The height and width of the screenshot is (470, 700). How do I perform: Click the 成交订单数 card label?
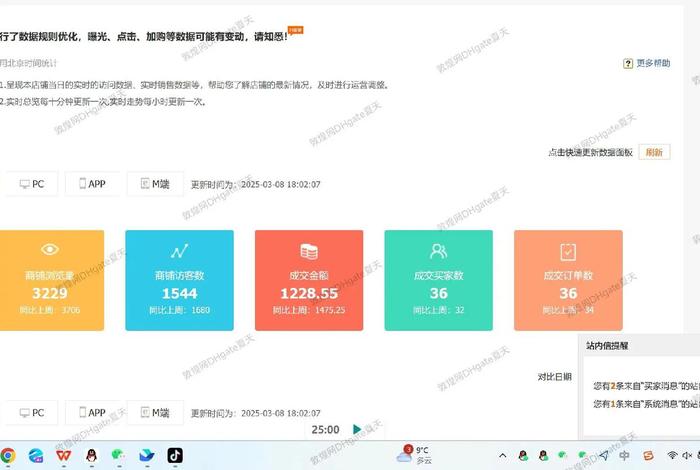[x=568, y=275]
